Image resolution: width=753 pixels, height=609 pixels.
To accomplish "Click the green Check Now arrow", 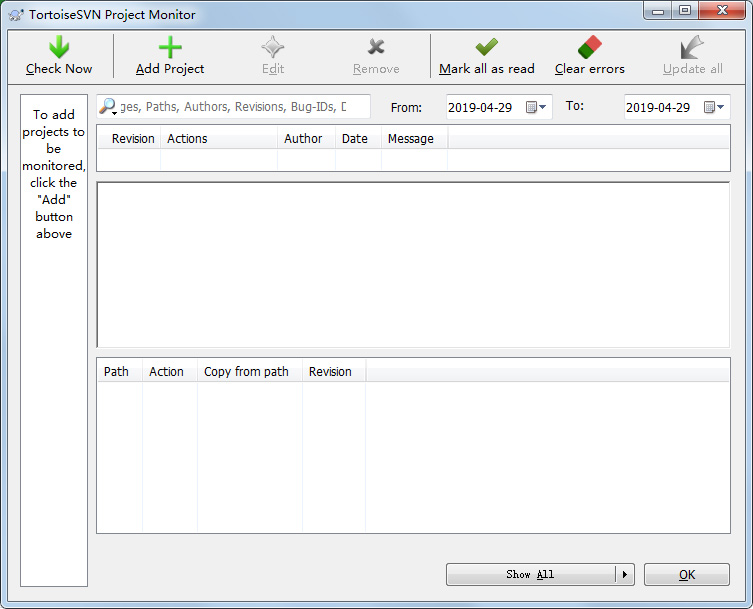I will 59,47.
